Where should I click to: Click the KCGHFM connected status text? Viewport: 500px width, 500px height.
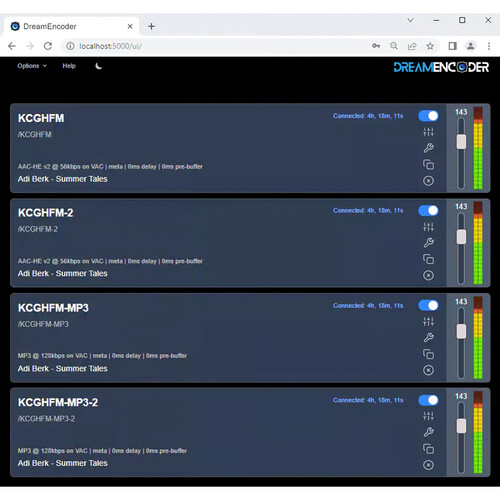368,116
